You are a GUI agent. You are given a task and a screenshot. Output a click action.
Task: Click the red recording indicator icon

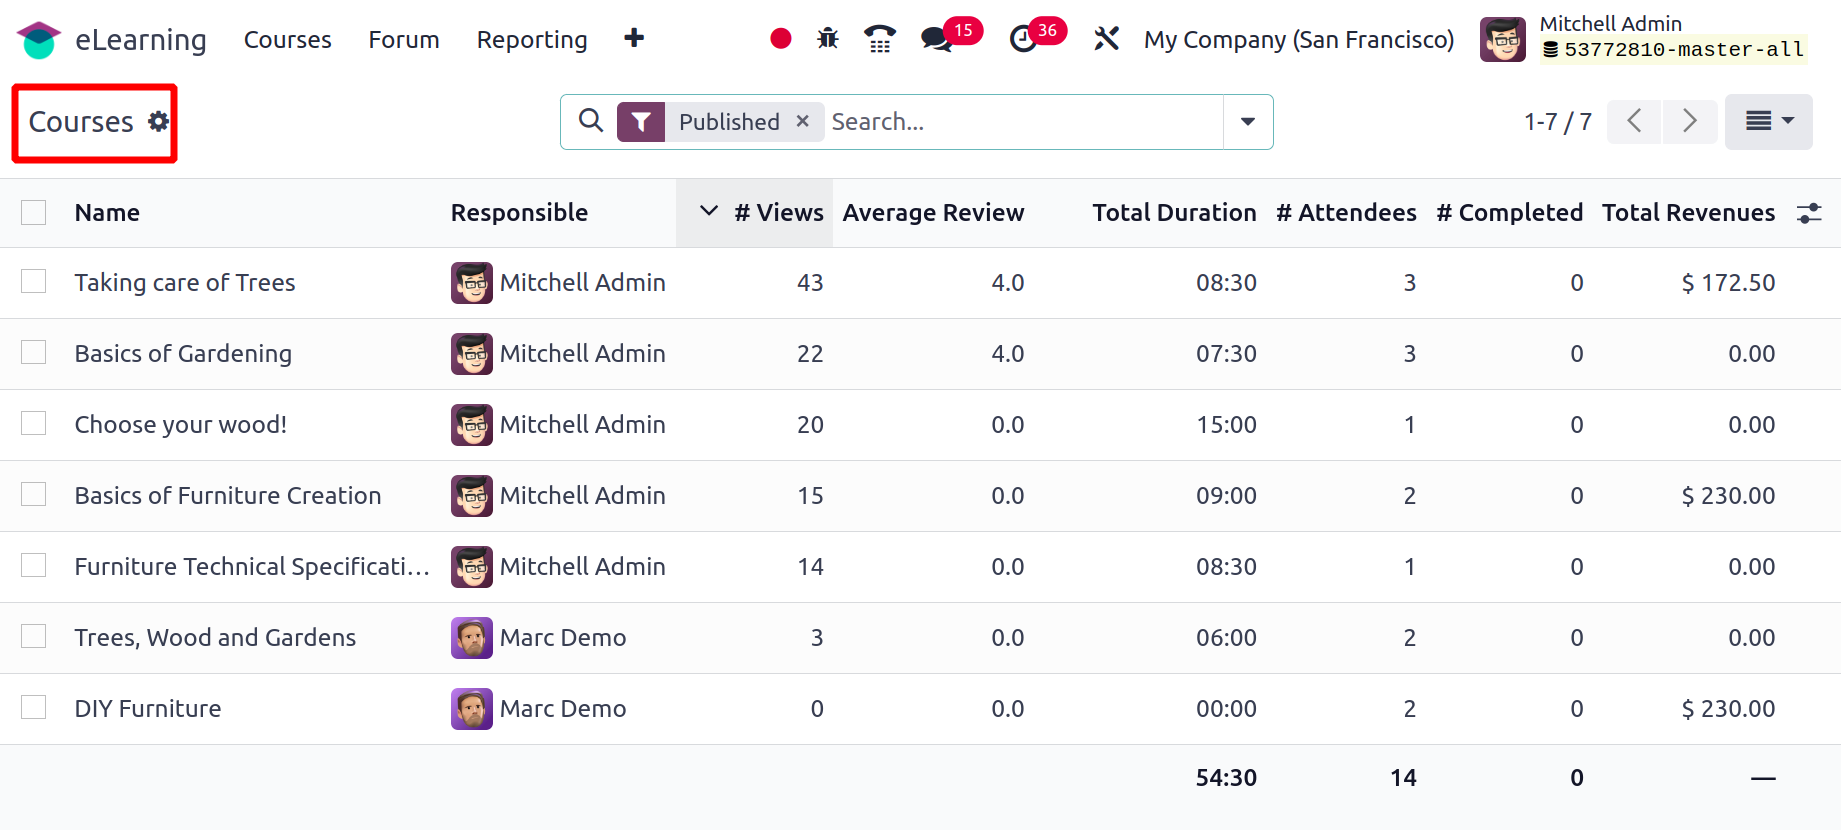[x=781, y=39]
